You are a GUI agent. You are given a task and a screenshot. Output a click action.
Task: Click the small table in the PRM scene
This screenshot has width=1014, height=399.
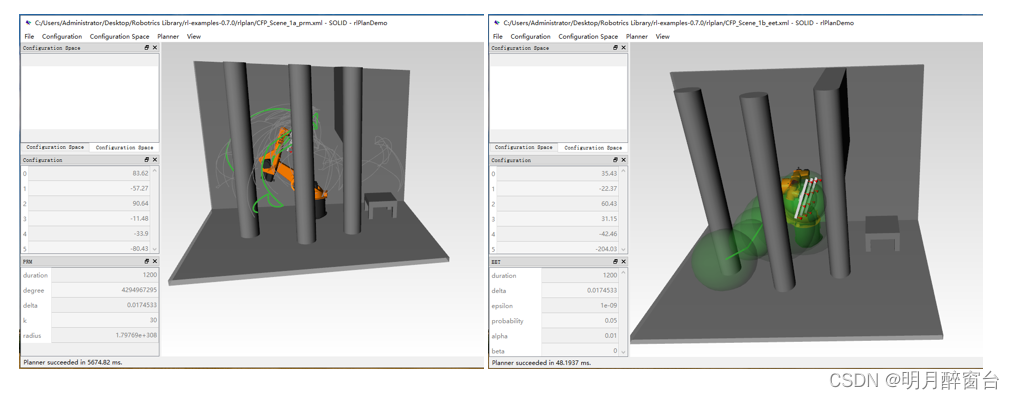tap(380, 204)
